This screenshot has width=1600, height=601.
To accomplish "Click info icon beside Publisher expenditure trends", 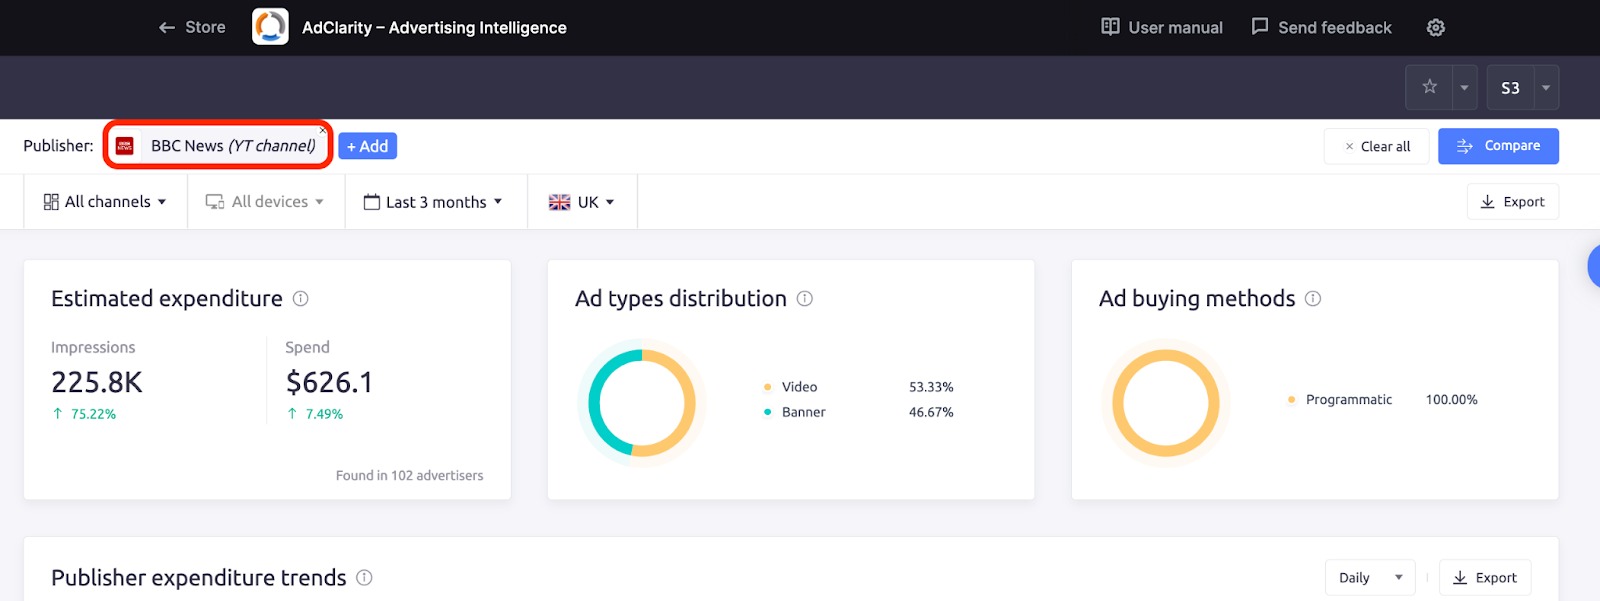I will [x=364, y=578].
